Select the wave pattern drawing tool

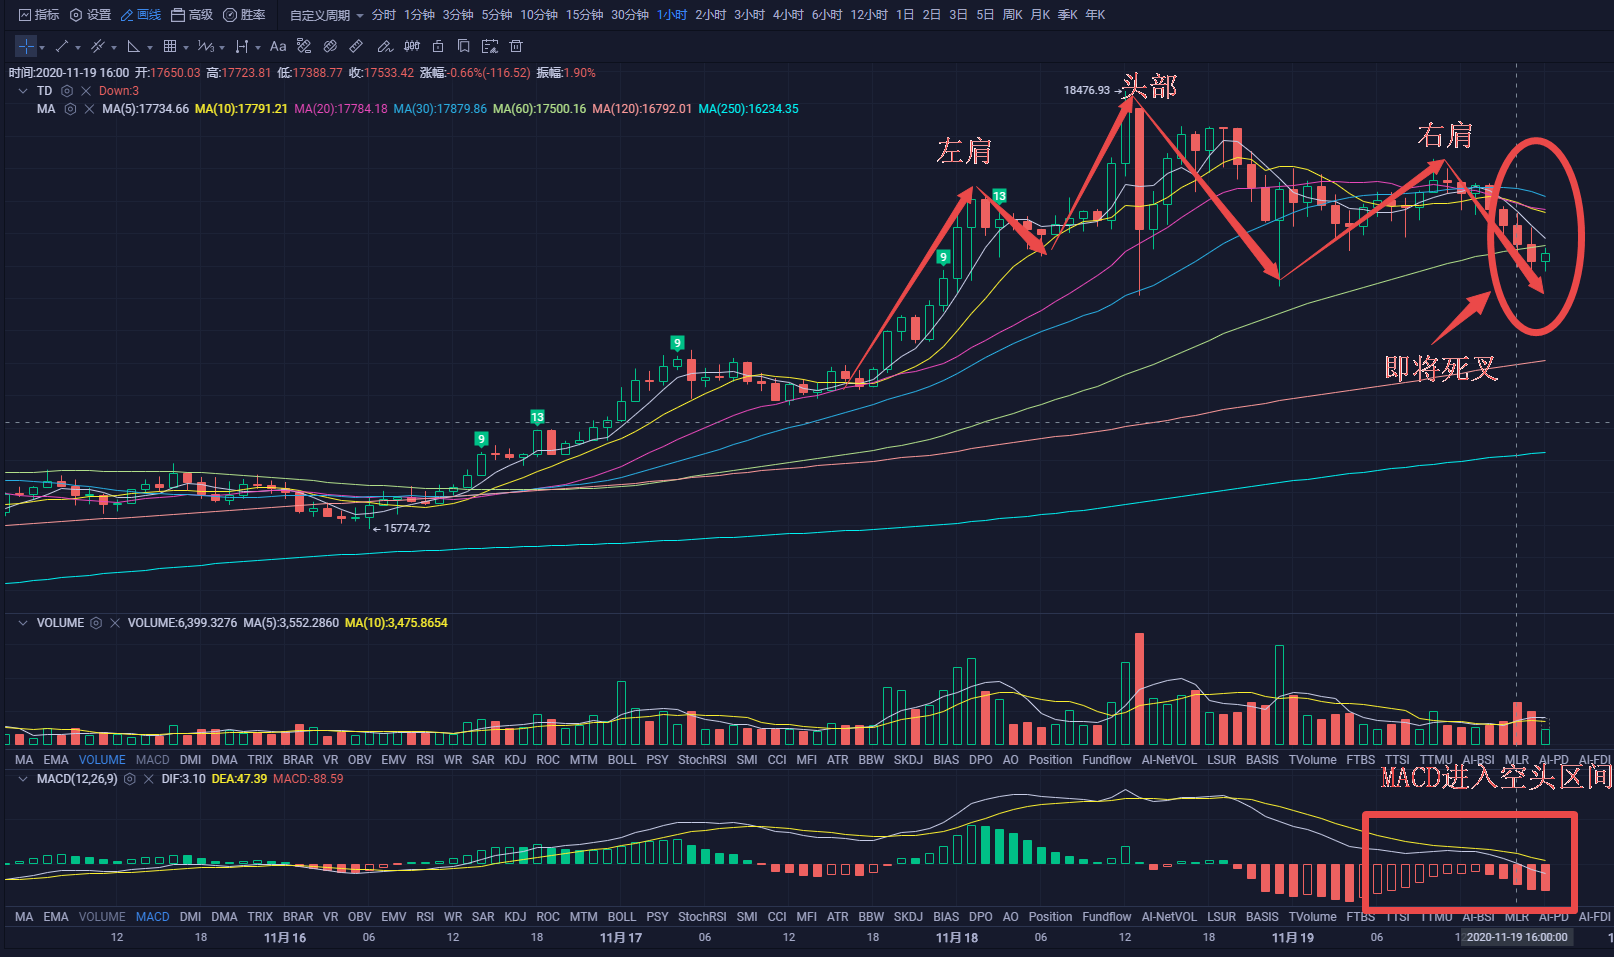pyautogui.click(x=206, y=46)
